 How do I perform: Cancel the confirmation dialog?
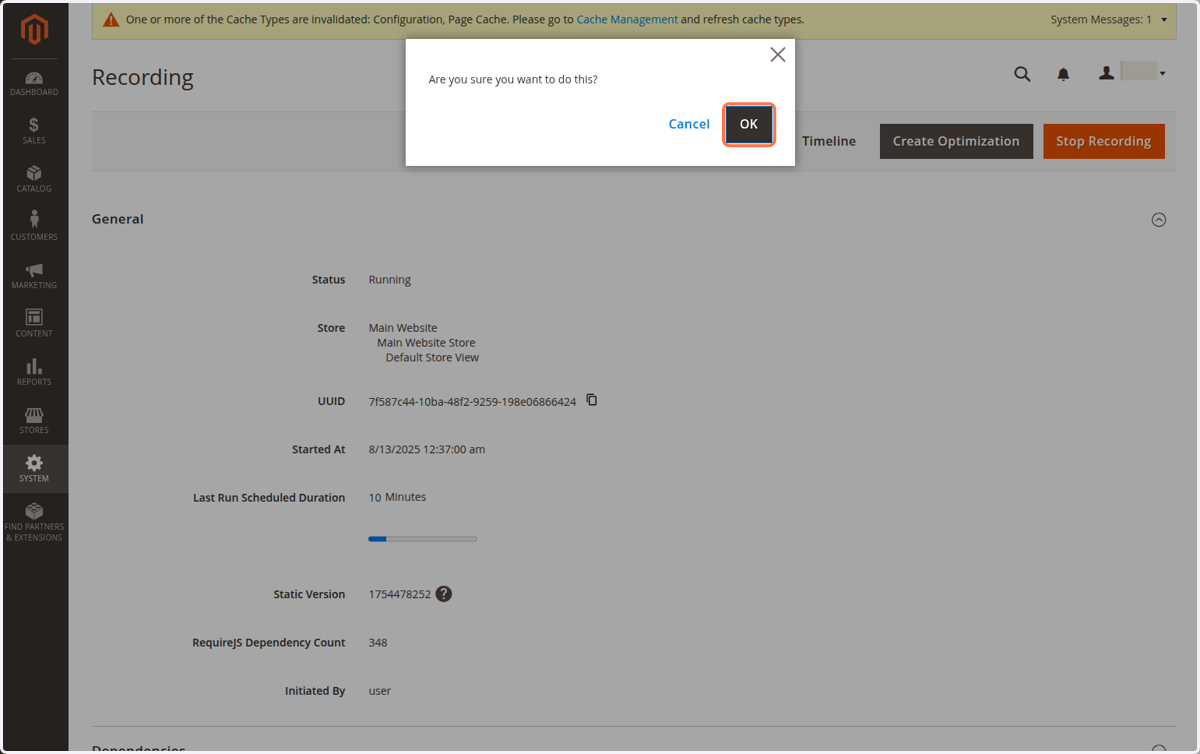point(689,124)
